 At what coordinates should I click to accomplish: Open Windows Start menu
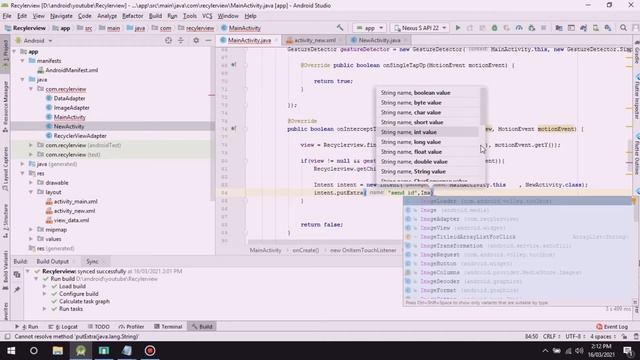point(11,351)
